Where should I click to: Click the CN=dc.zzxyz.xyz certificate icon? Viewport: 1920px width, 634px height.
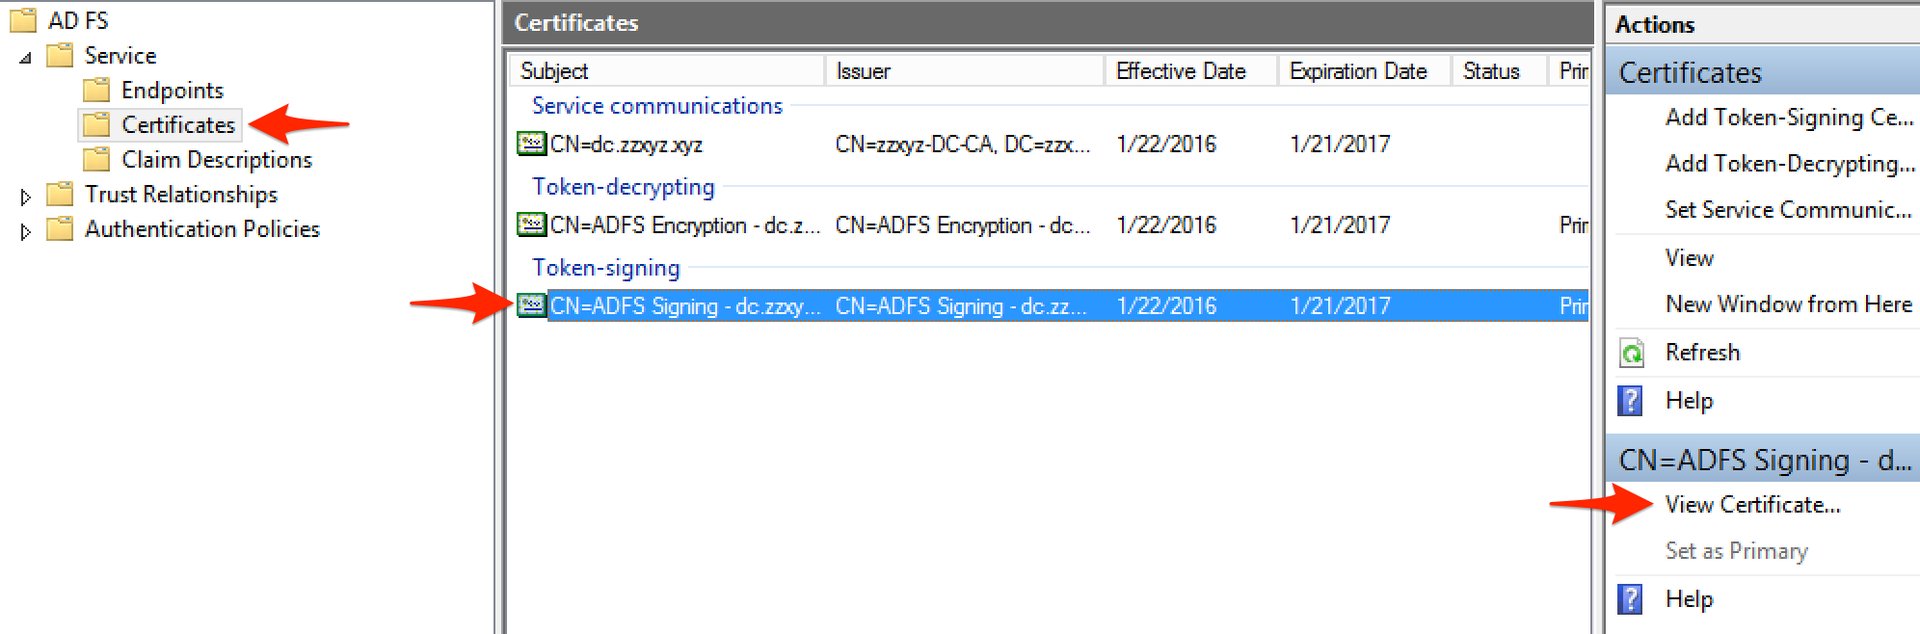[531, 144]
